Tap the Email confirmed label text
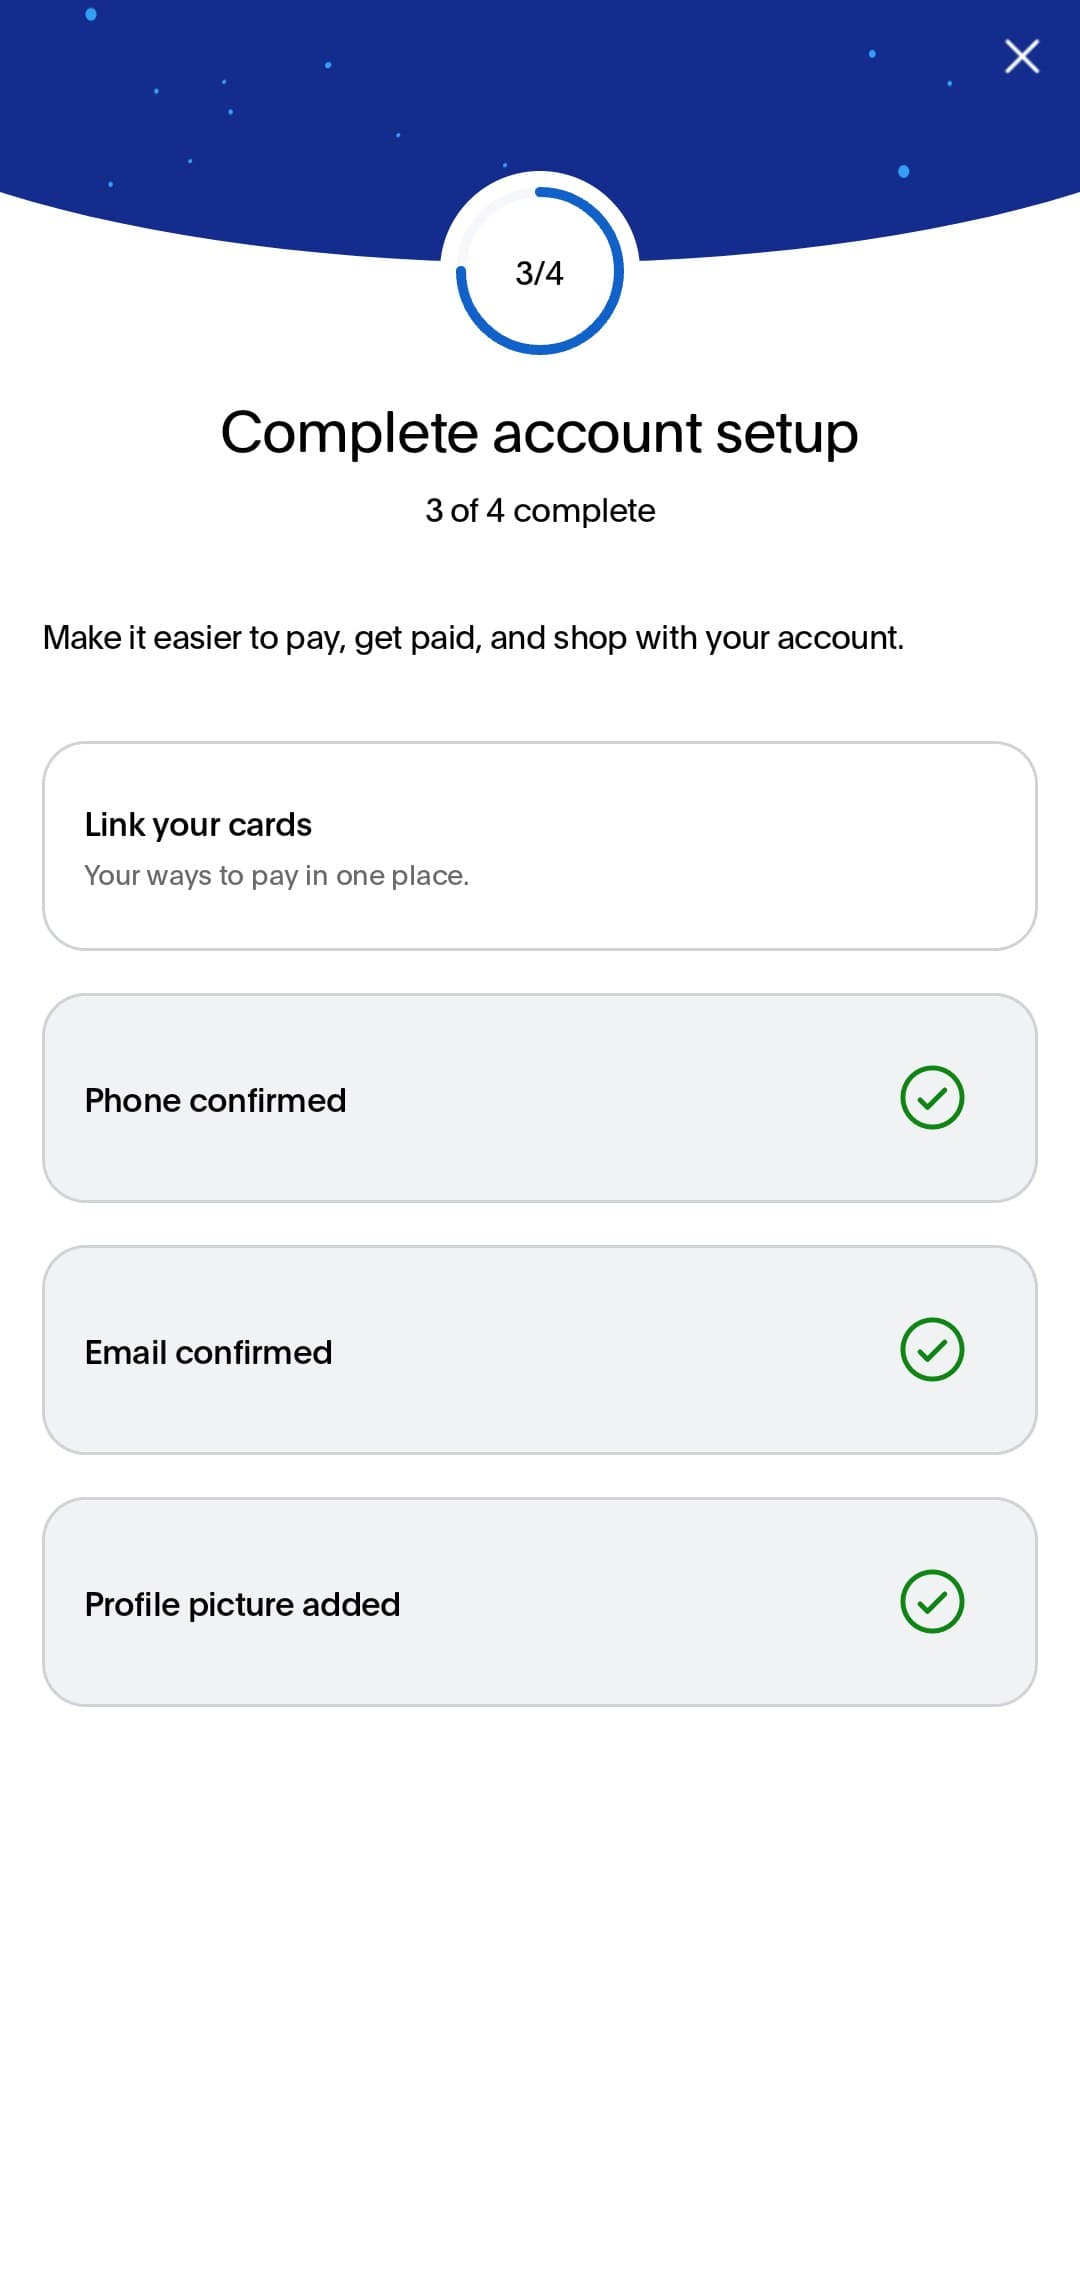The image size is (1080, 2281). click(208, 1353)
